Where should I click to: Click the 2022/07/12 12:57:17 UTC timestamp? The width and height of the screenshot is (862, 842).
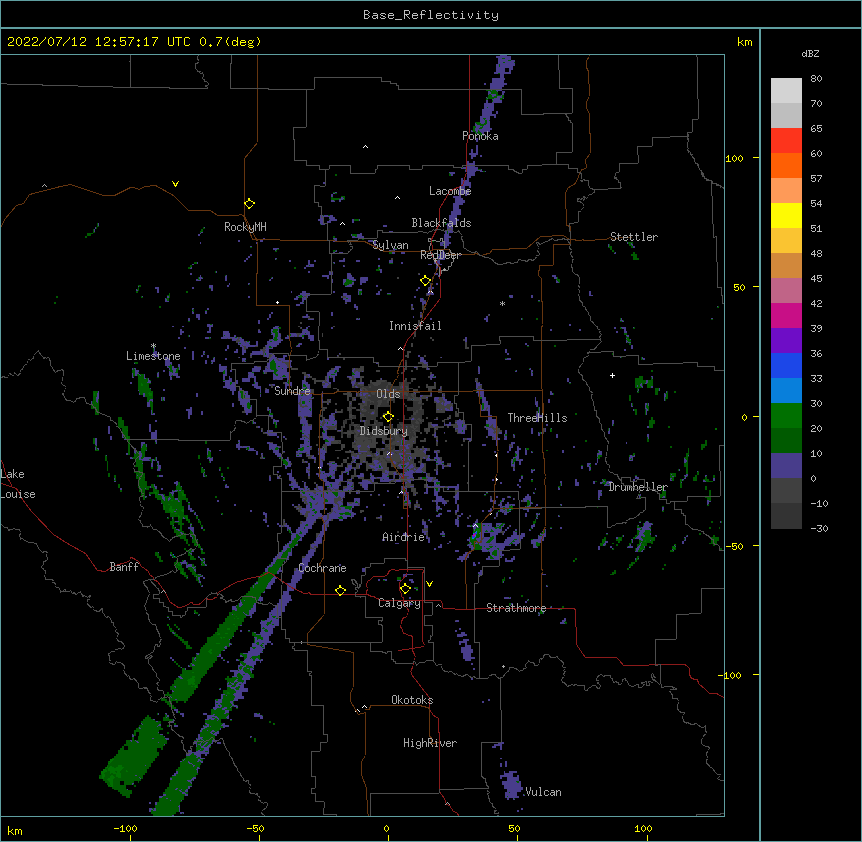coord(98,42)
